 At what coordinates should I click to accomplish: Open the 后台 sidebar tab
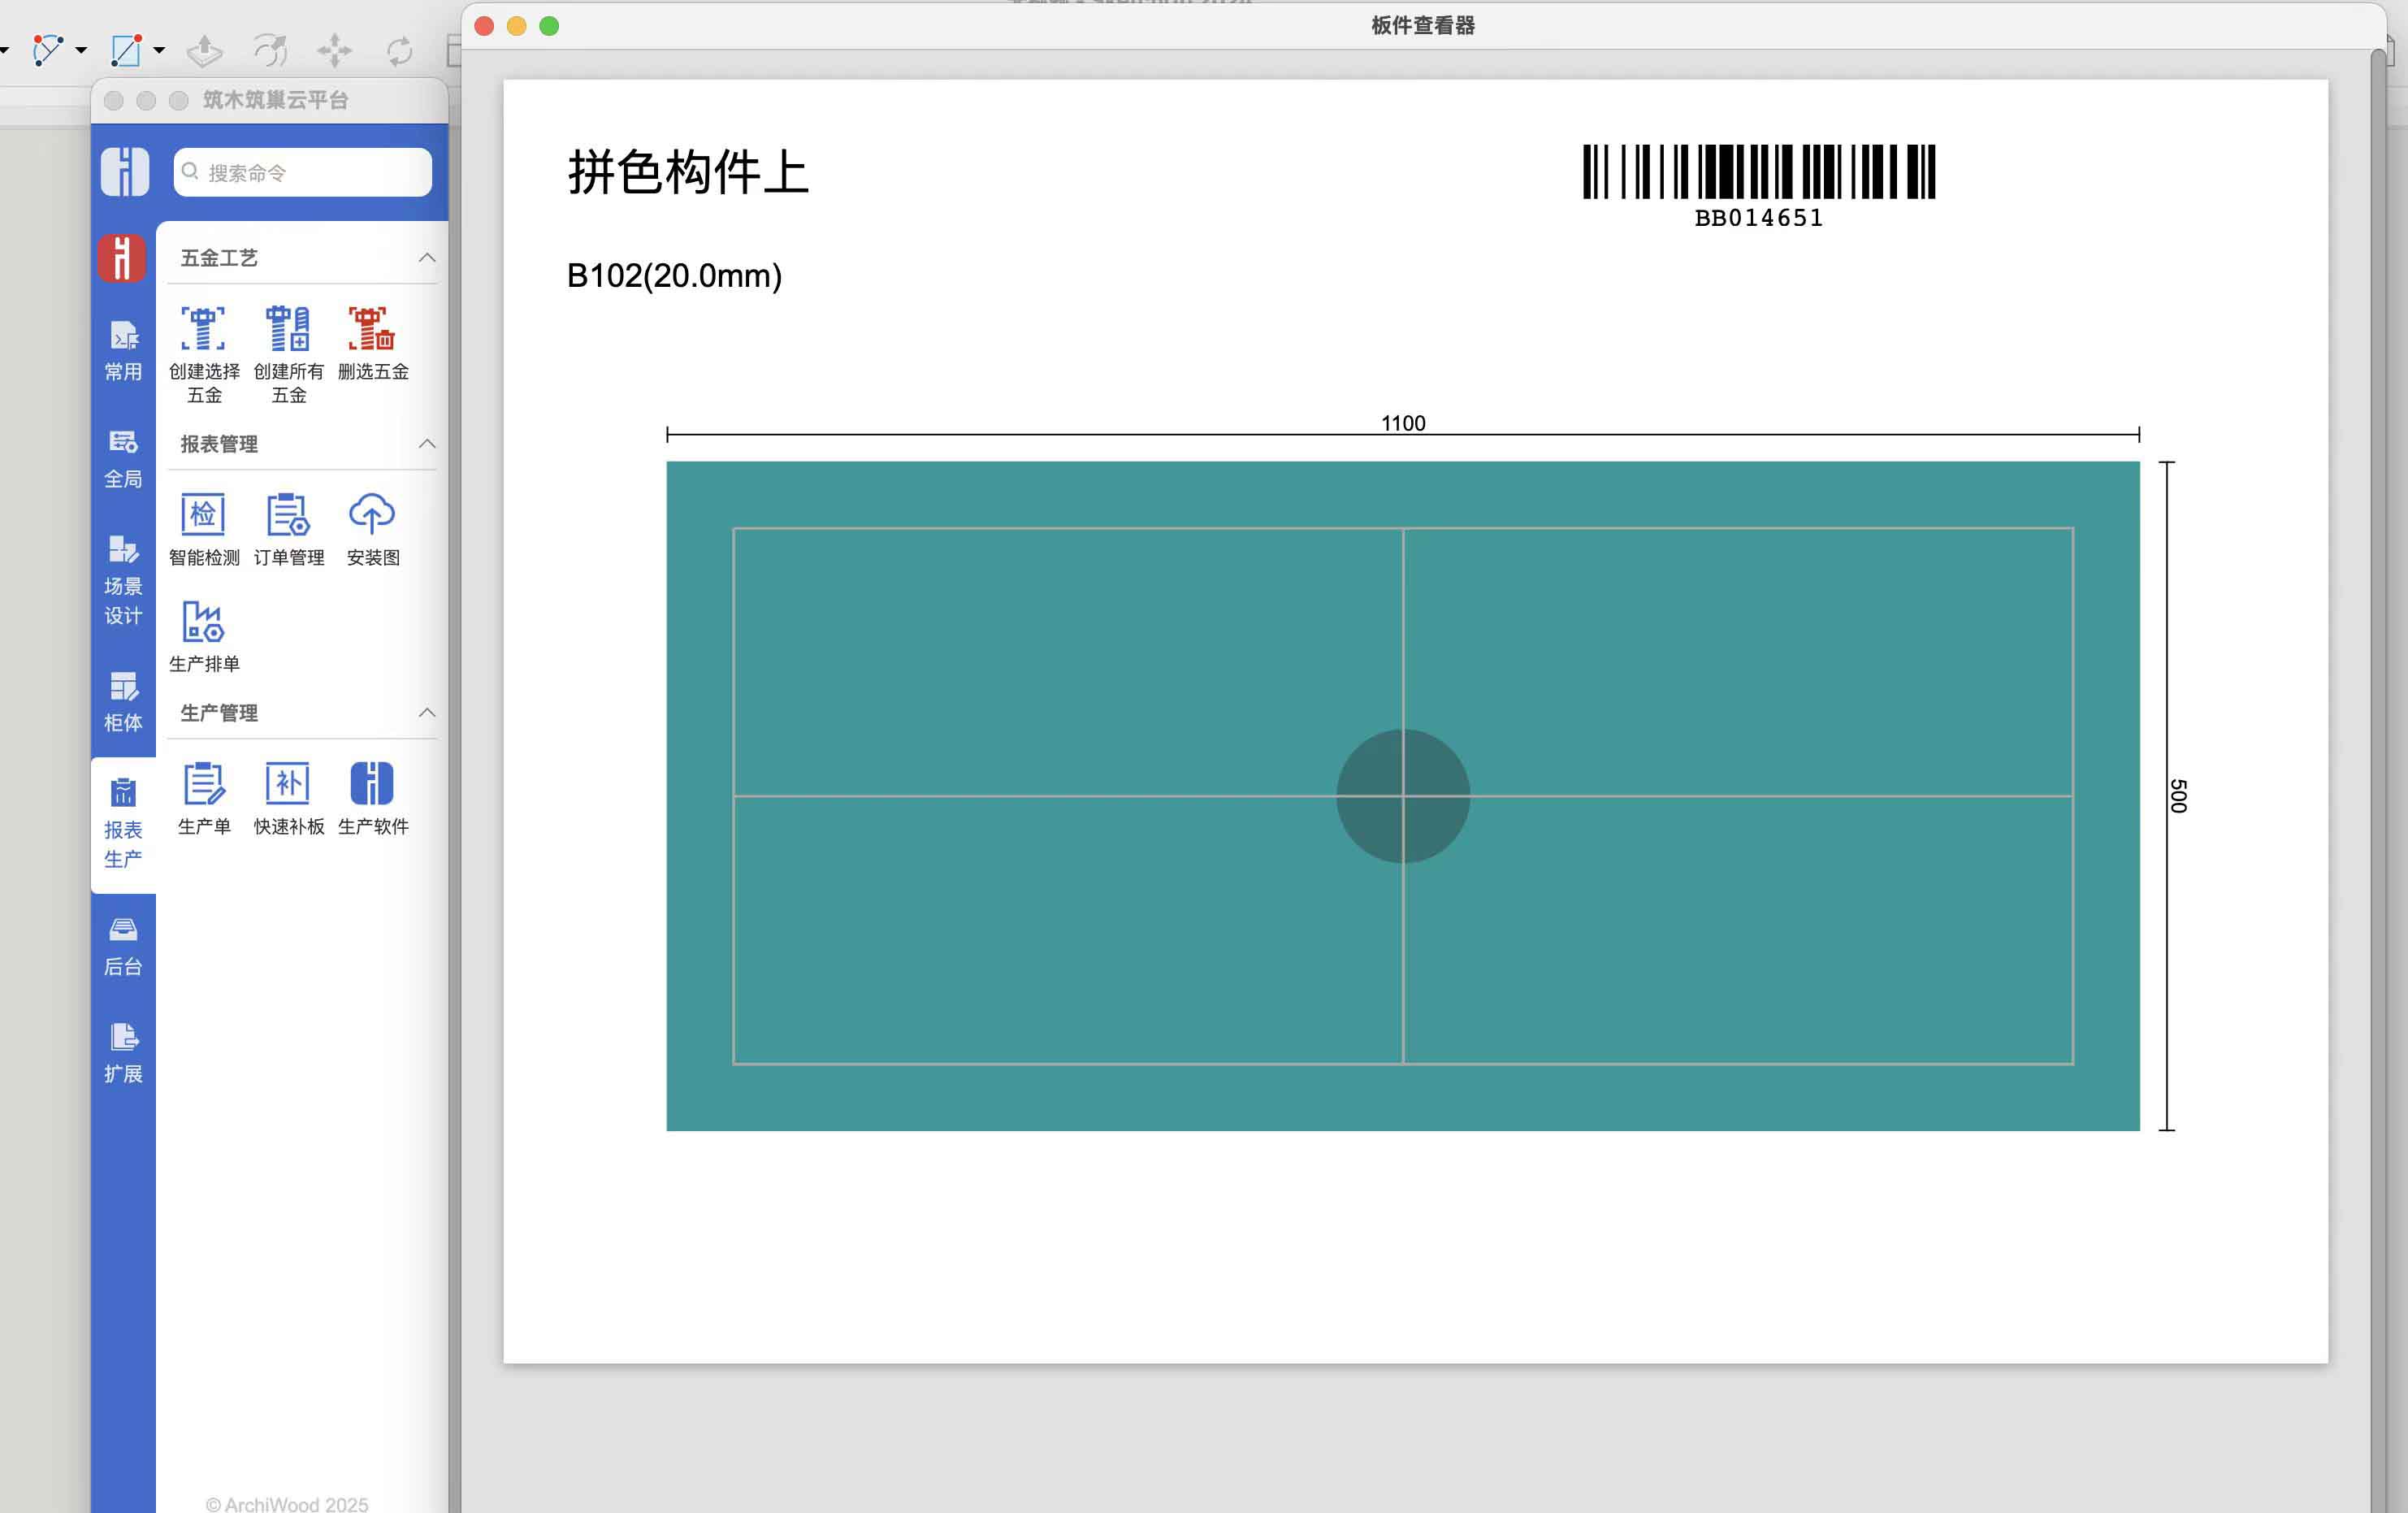tap(123, 945)
